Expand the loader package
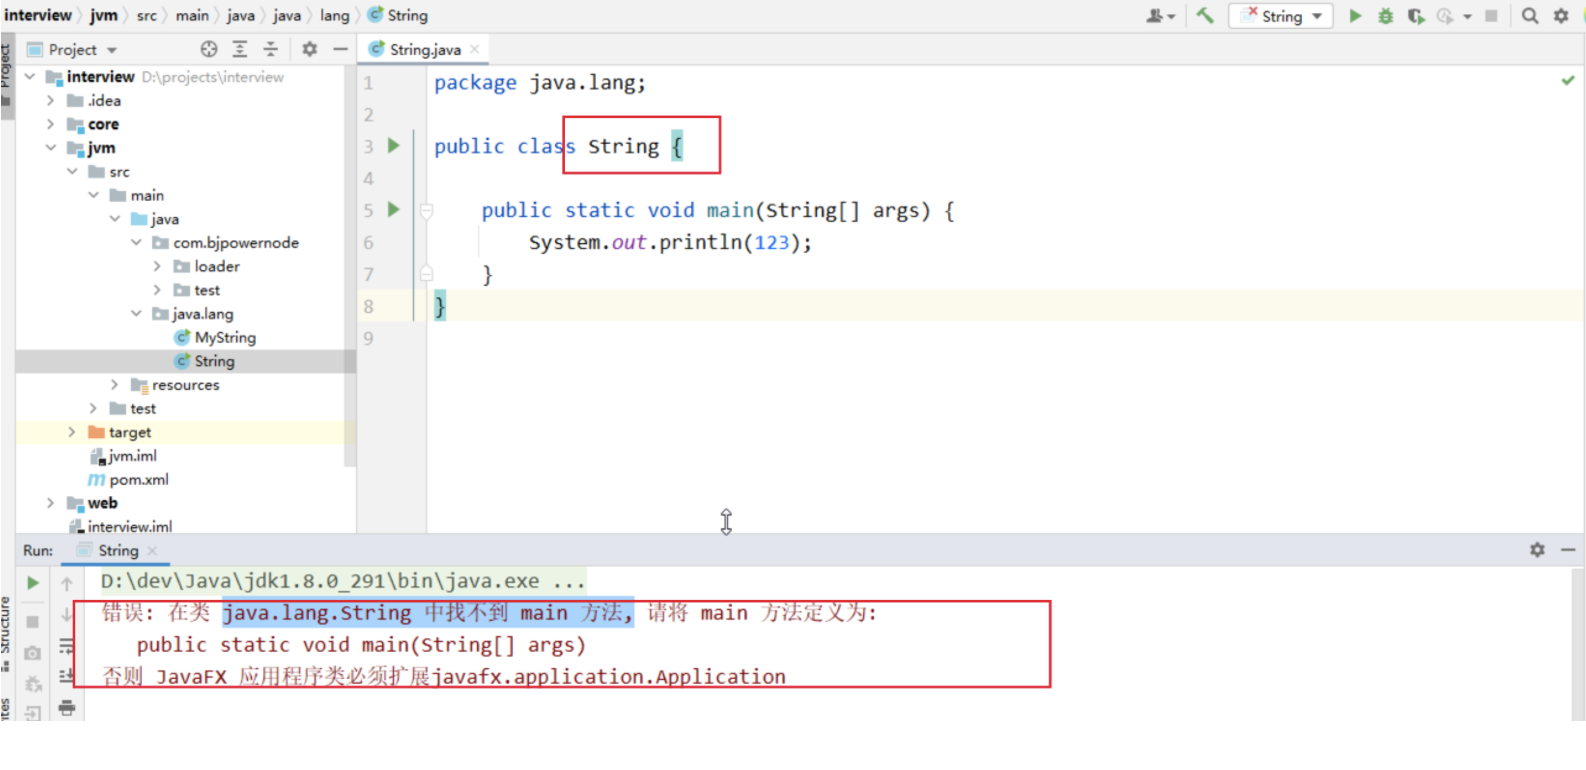Image resolution: width=1586 pixels, height=770 pixels. coord(157,266)
